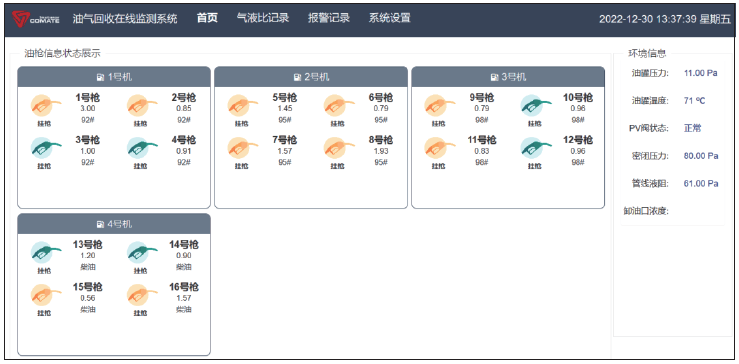Click the PV阀状态 正常 value
Screen dimensions: 739x364
(692, 128)
